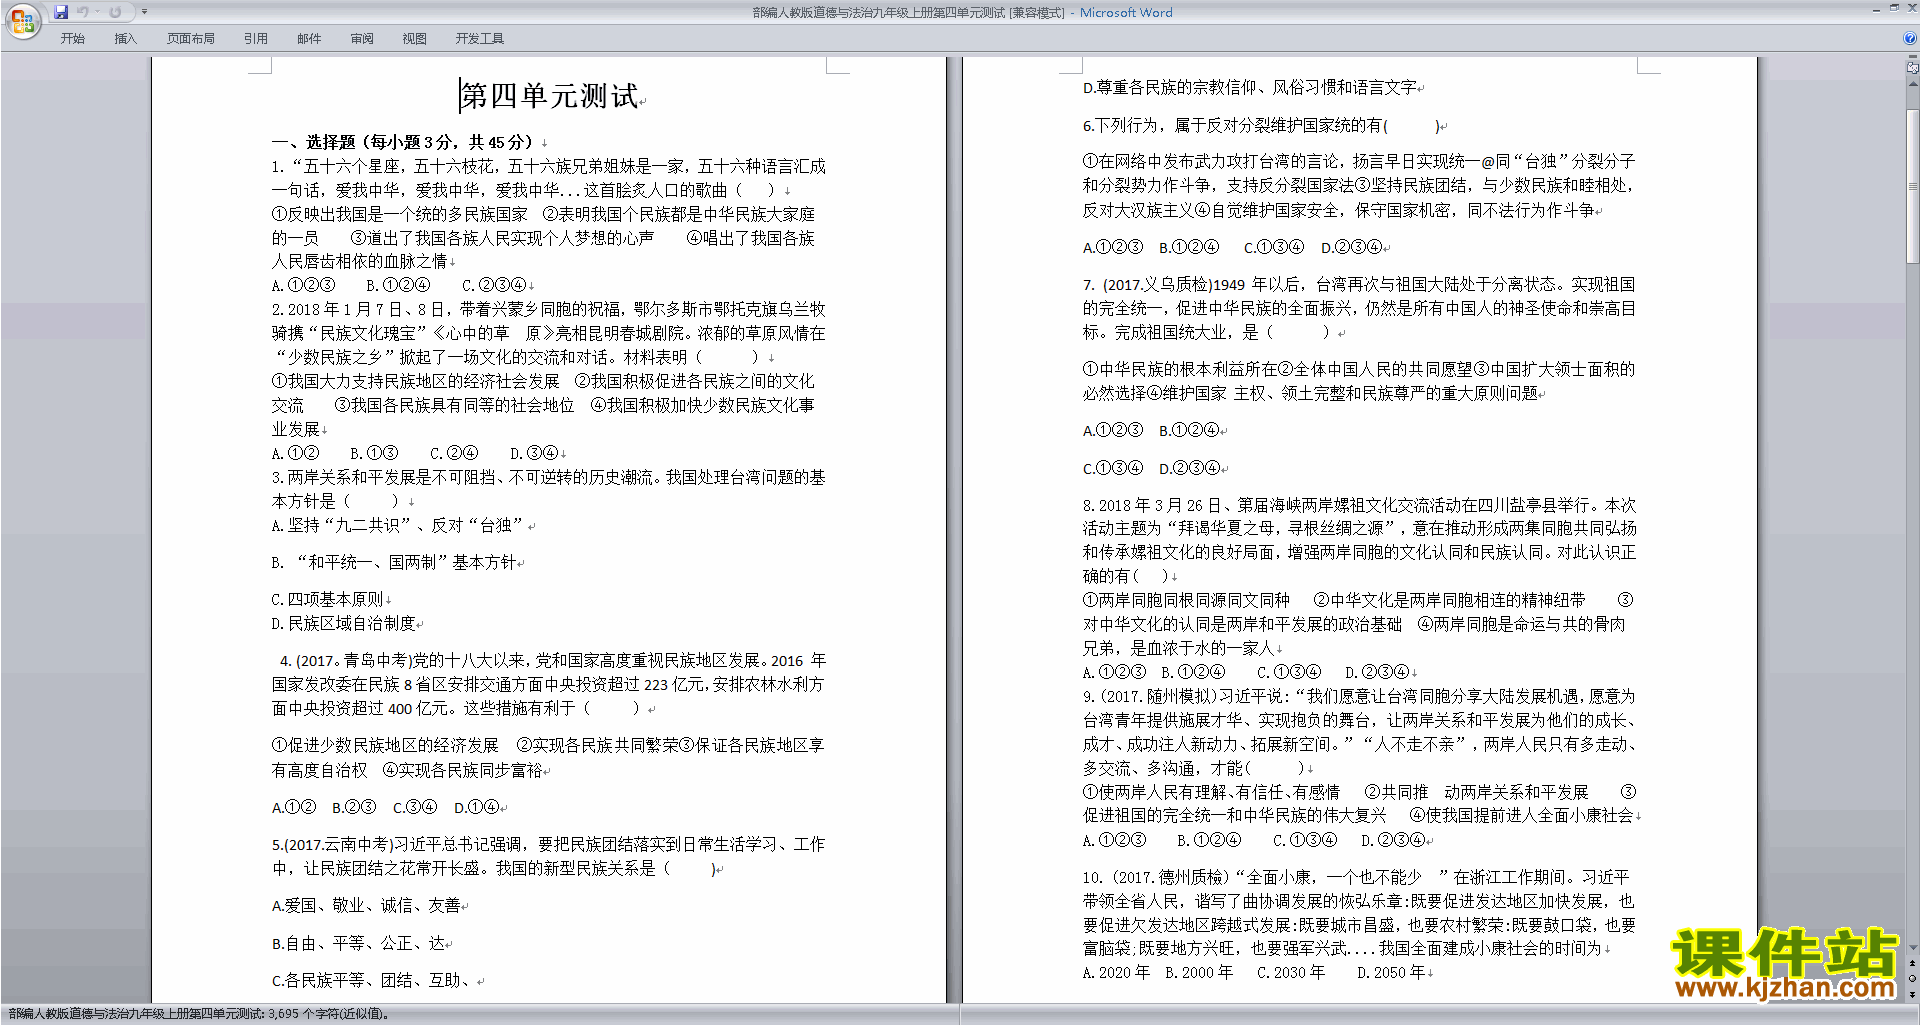Click question 2 answer D.③④
Screen dimensions: 1920x1025
[534, 453]
